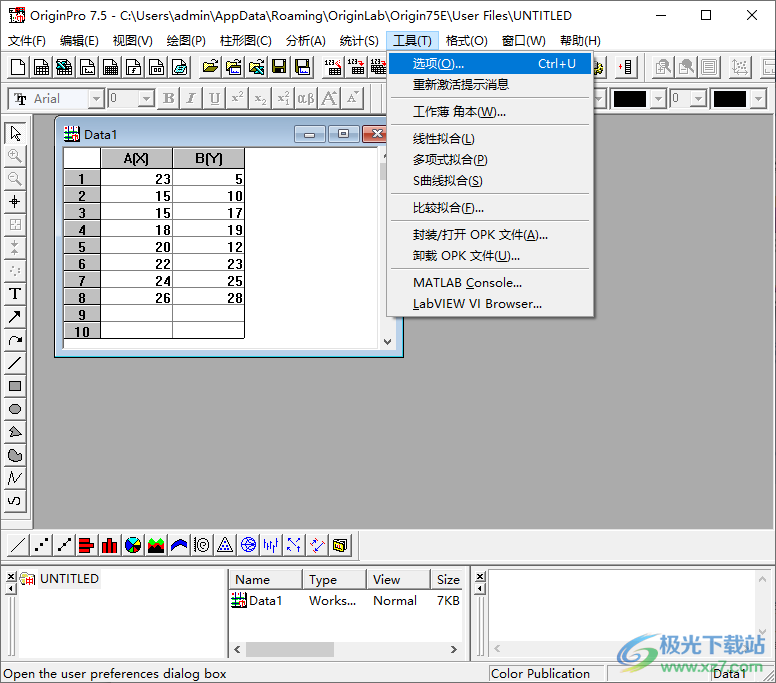Open the font size dropdown
The height and width of the screenshot is (683, 776).
[146, 99]
